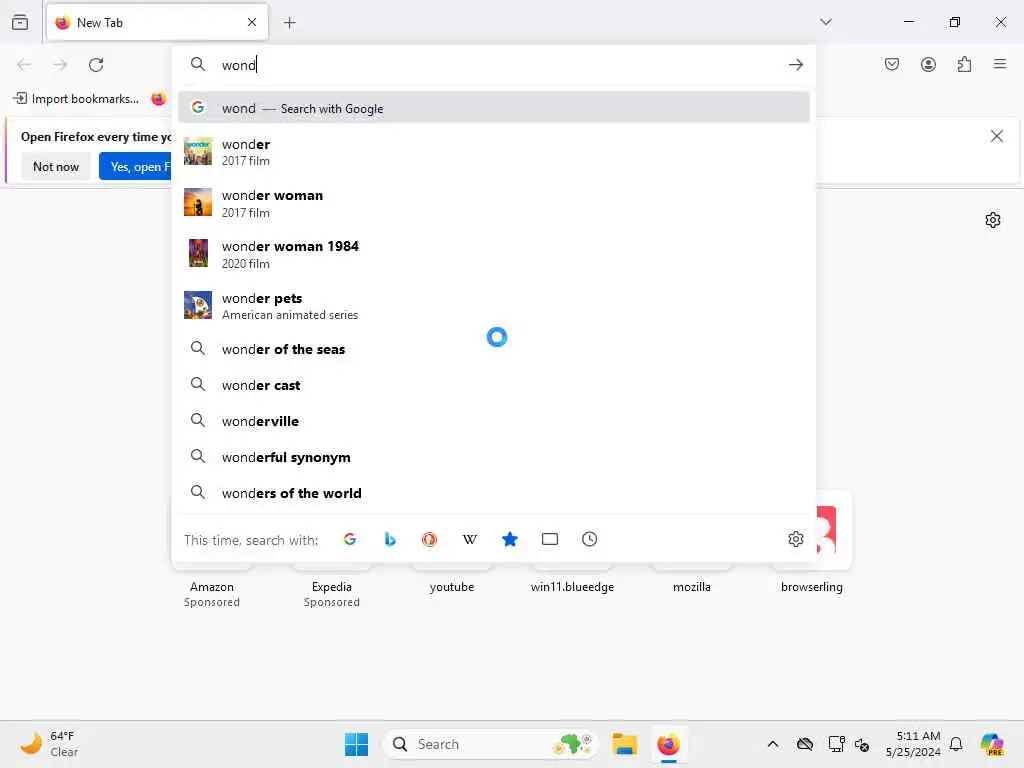Open the Firefox account icon
The height and width of the screenshot is (768, 1024).
[x=928, y=64]
